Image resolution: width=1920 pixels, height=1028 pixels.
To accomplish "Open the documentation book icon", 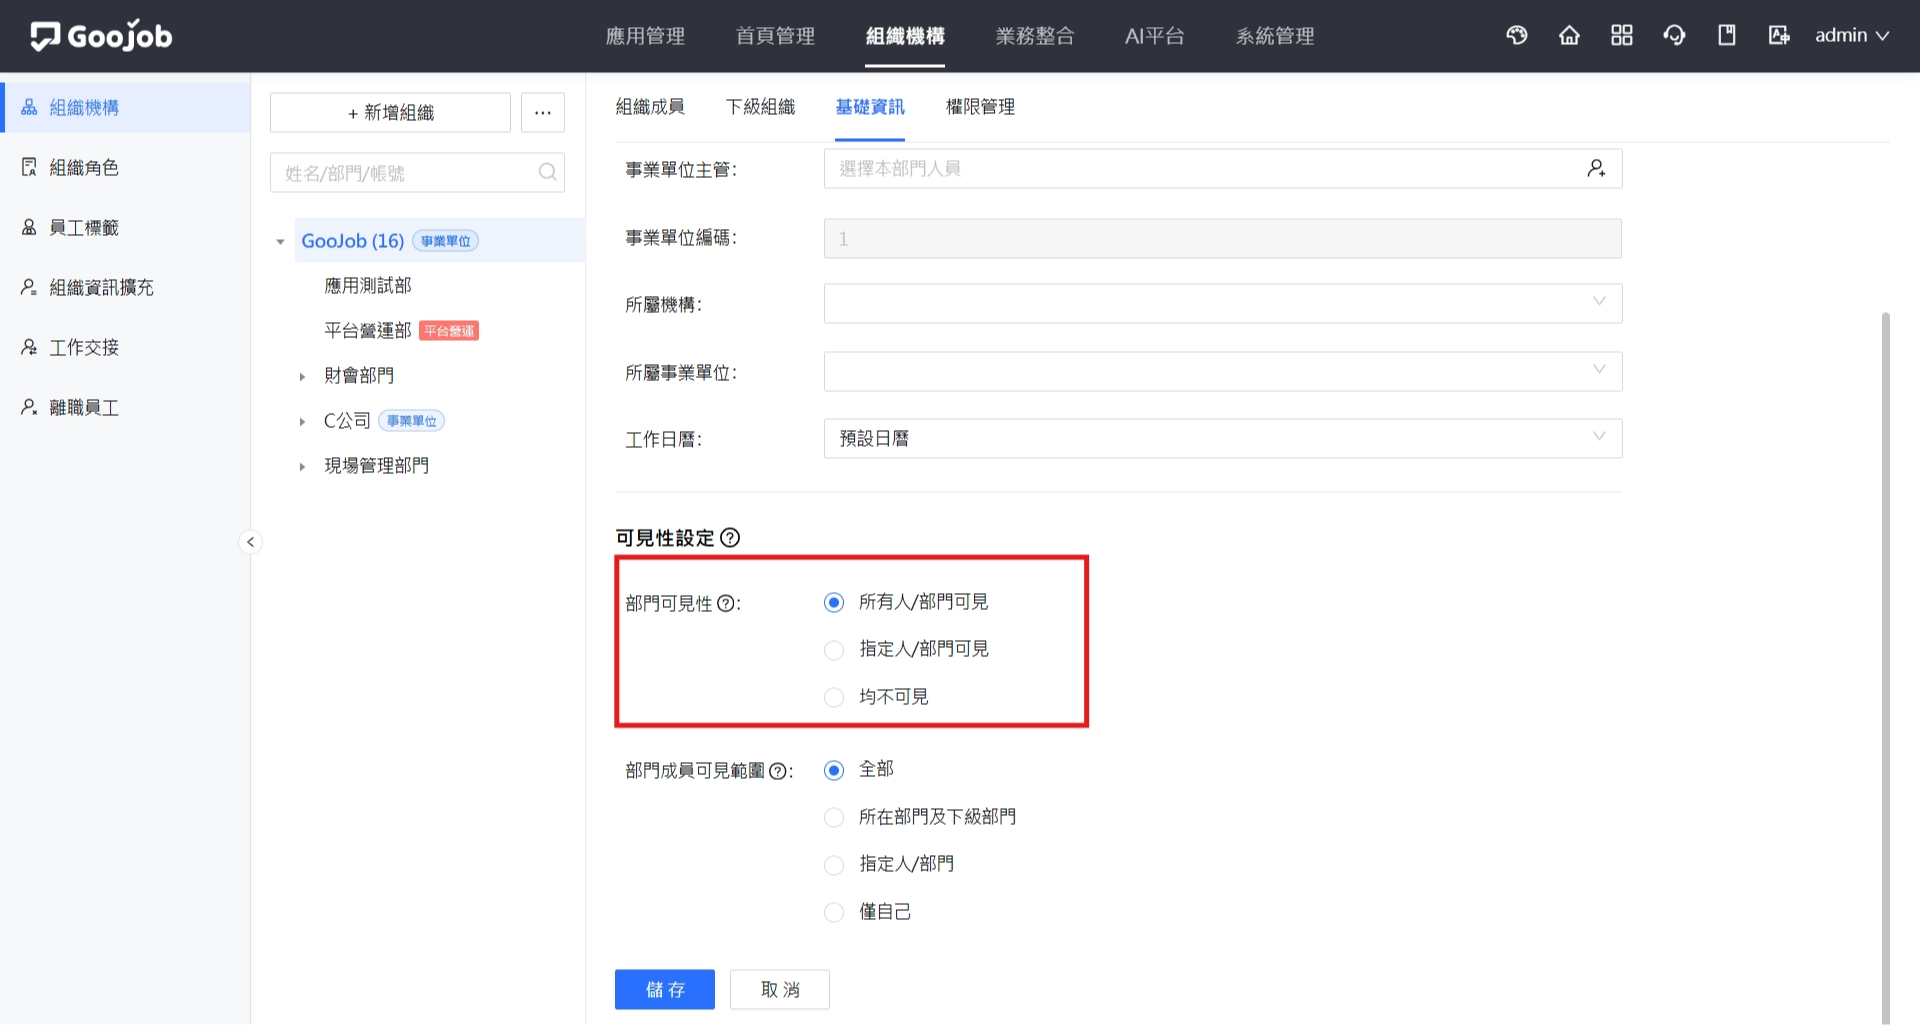I will point(1726,36).
